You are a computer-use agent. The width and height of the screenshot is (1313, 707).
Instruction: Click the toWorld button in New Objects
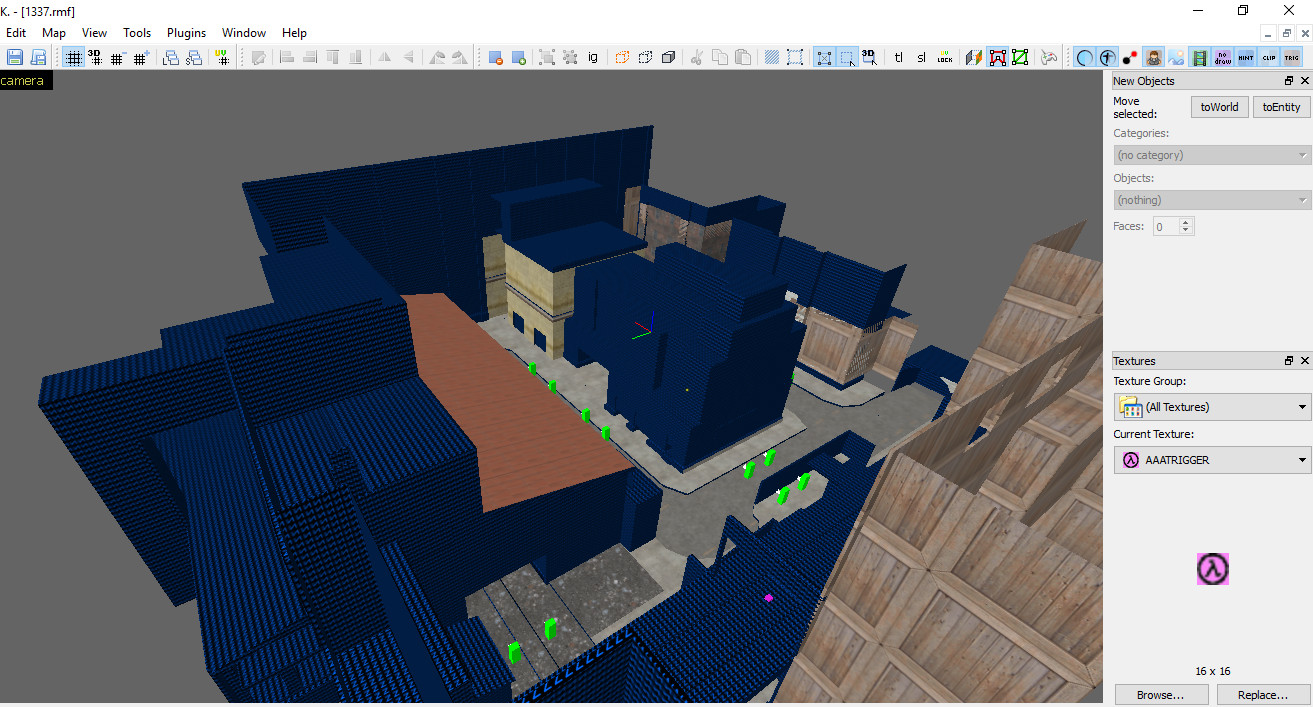click(1219, 106)
